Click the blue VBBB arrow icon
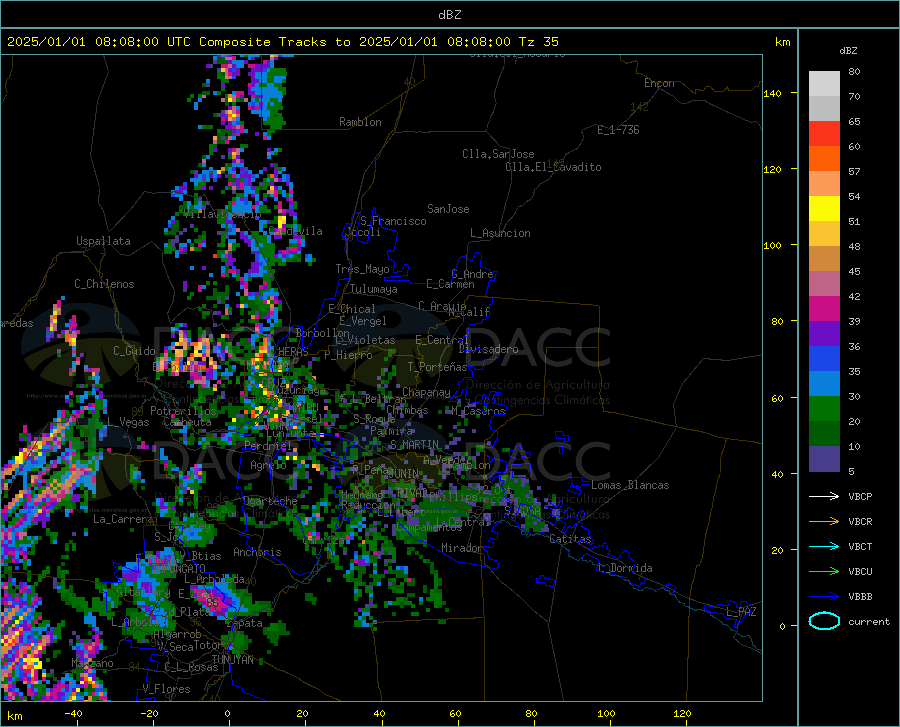The image size is (900, 727). point(824,597)
